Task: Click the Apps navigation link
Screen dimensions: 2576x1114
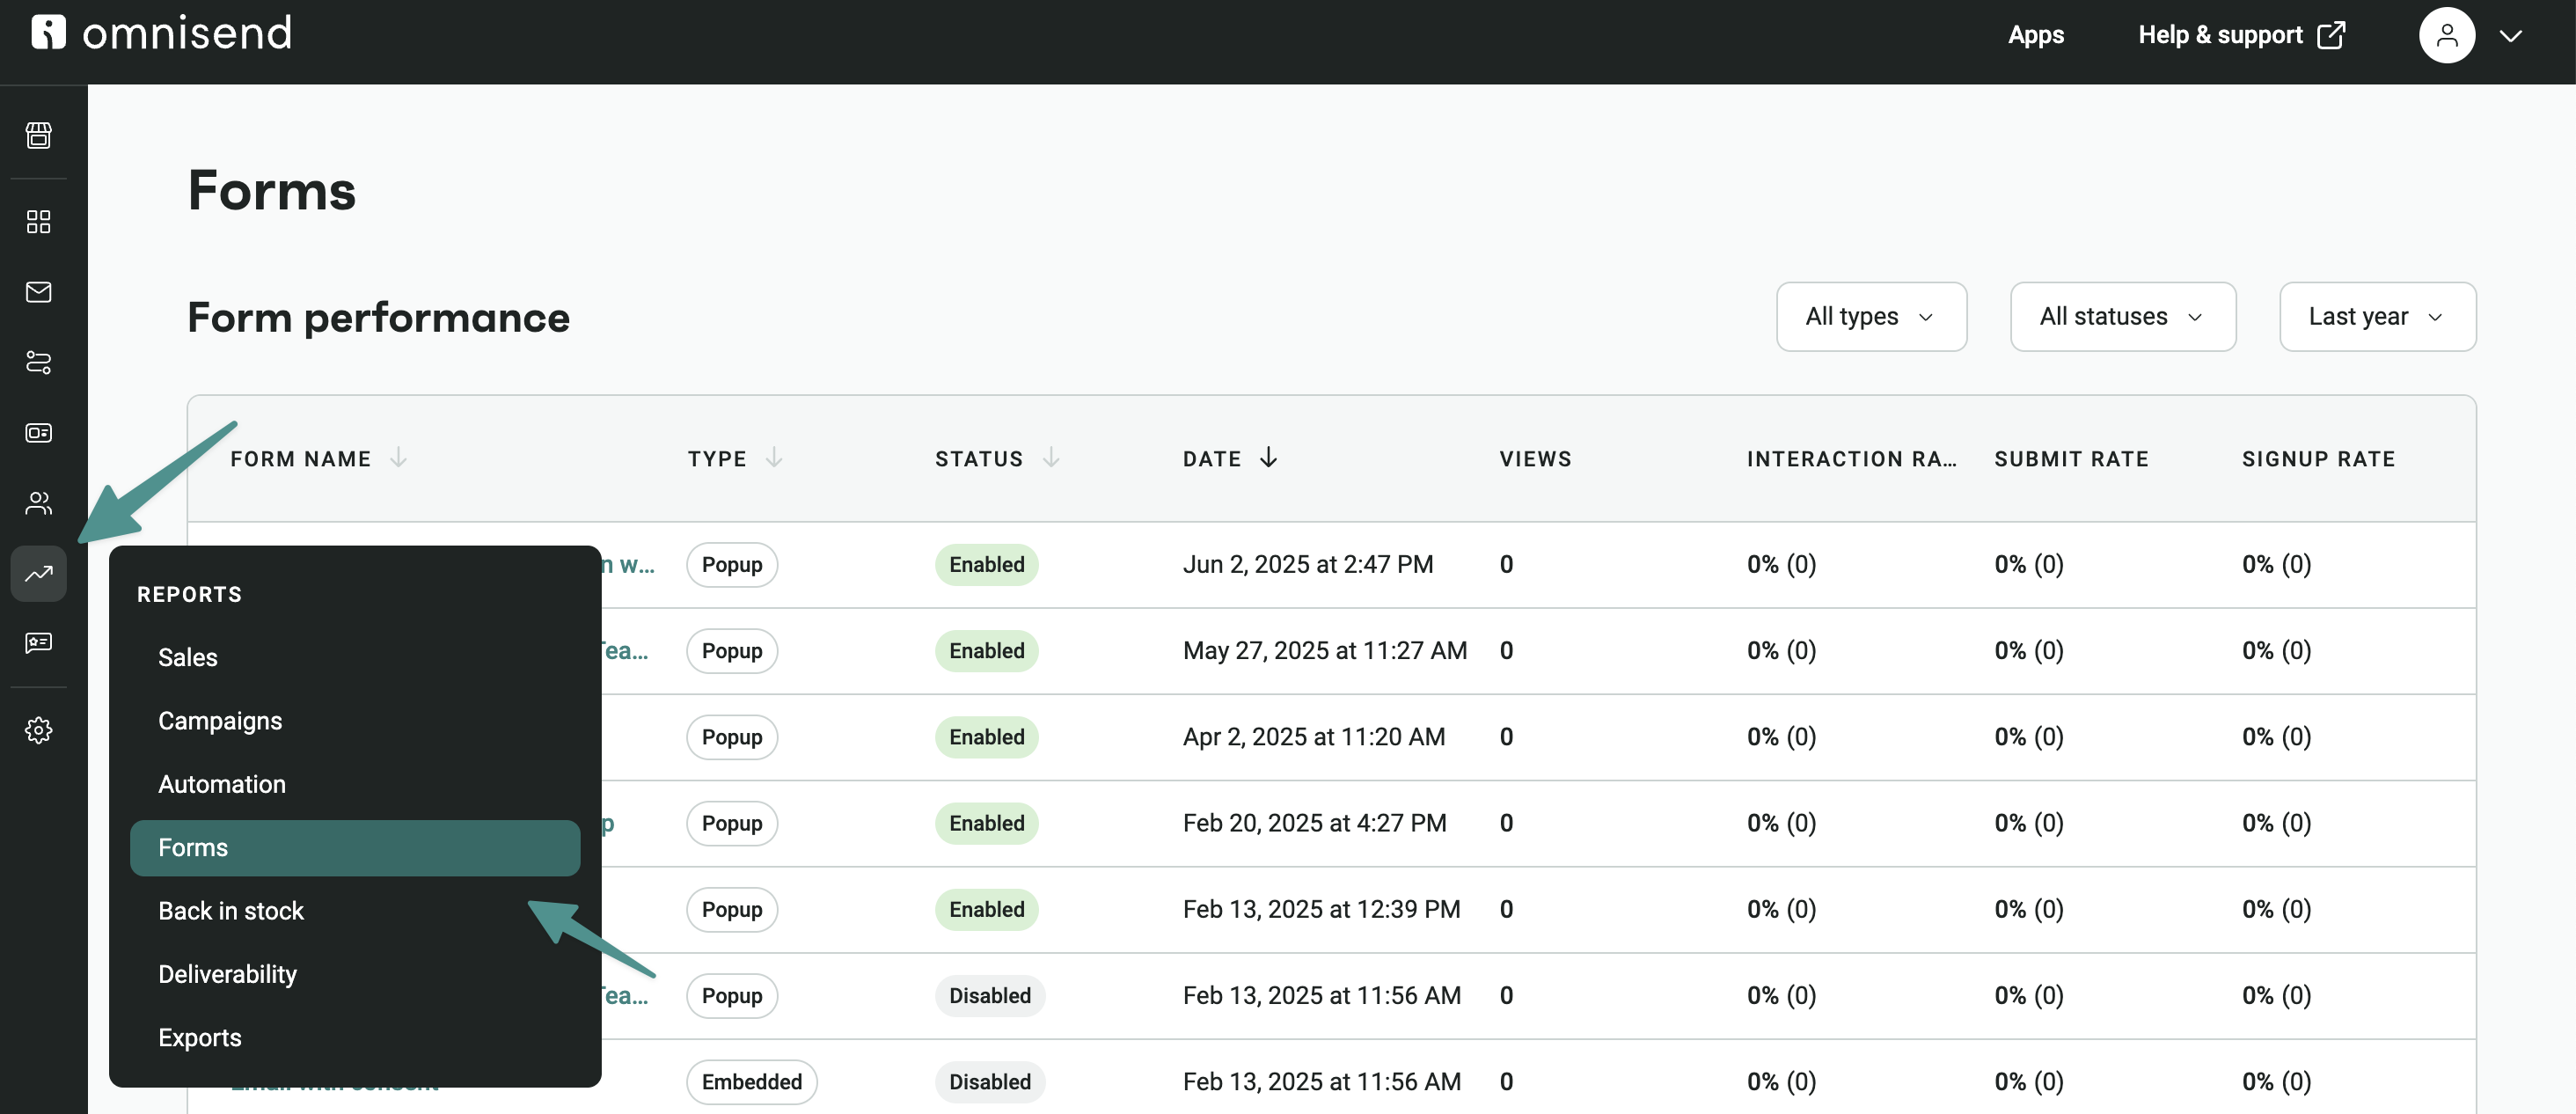Action: tap(2035, 34)
